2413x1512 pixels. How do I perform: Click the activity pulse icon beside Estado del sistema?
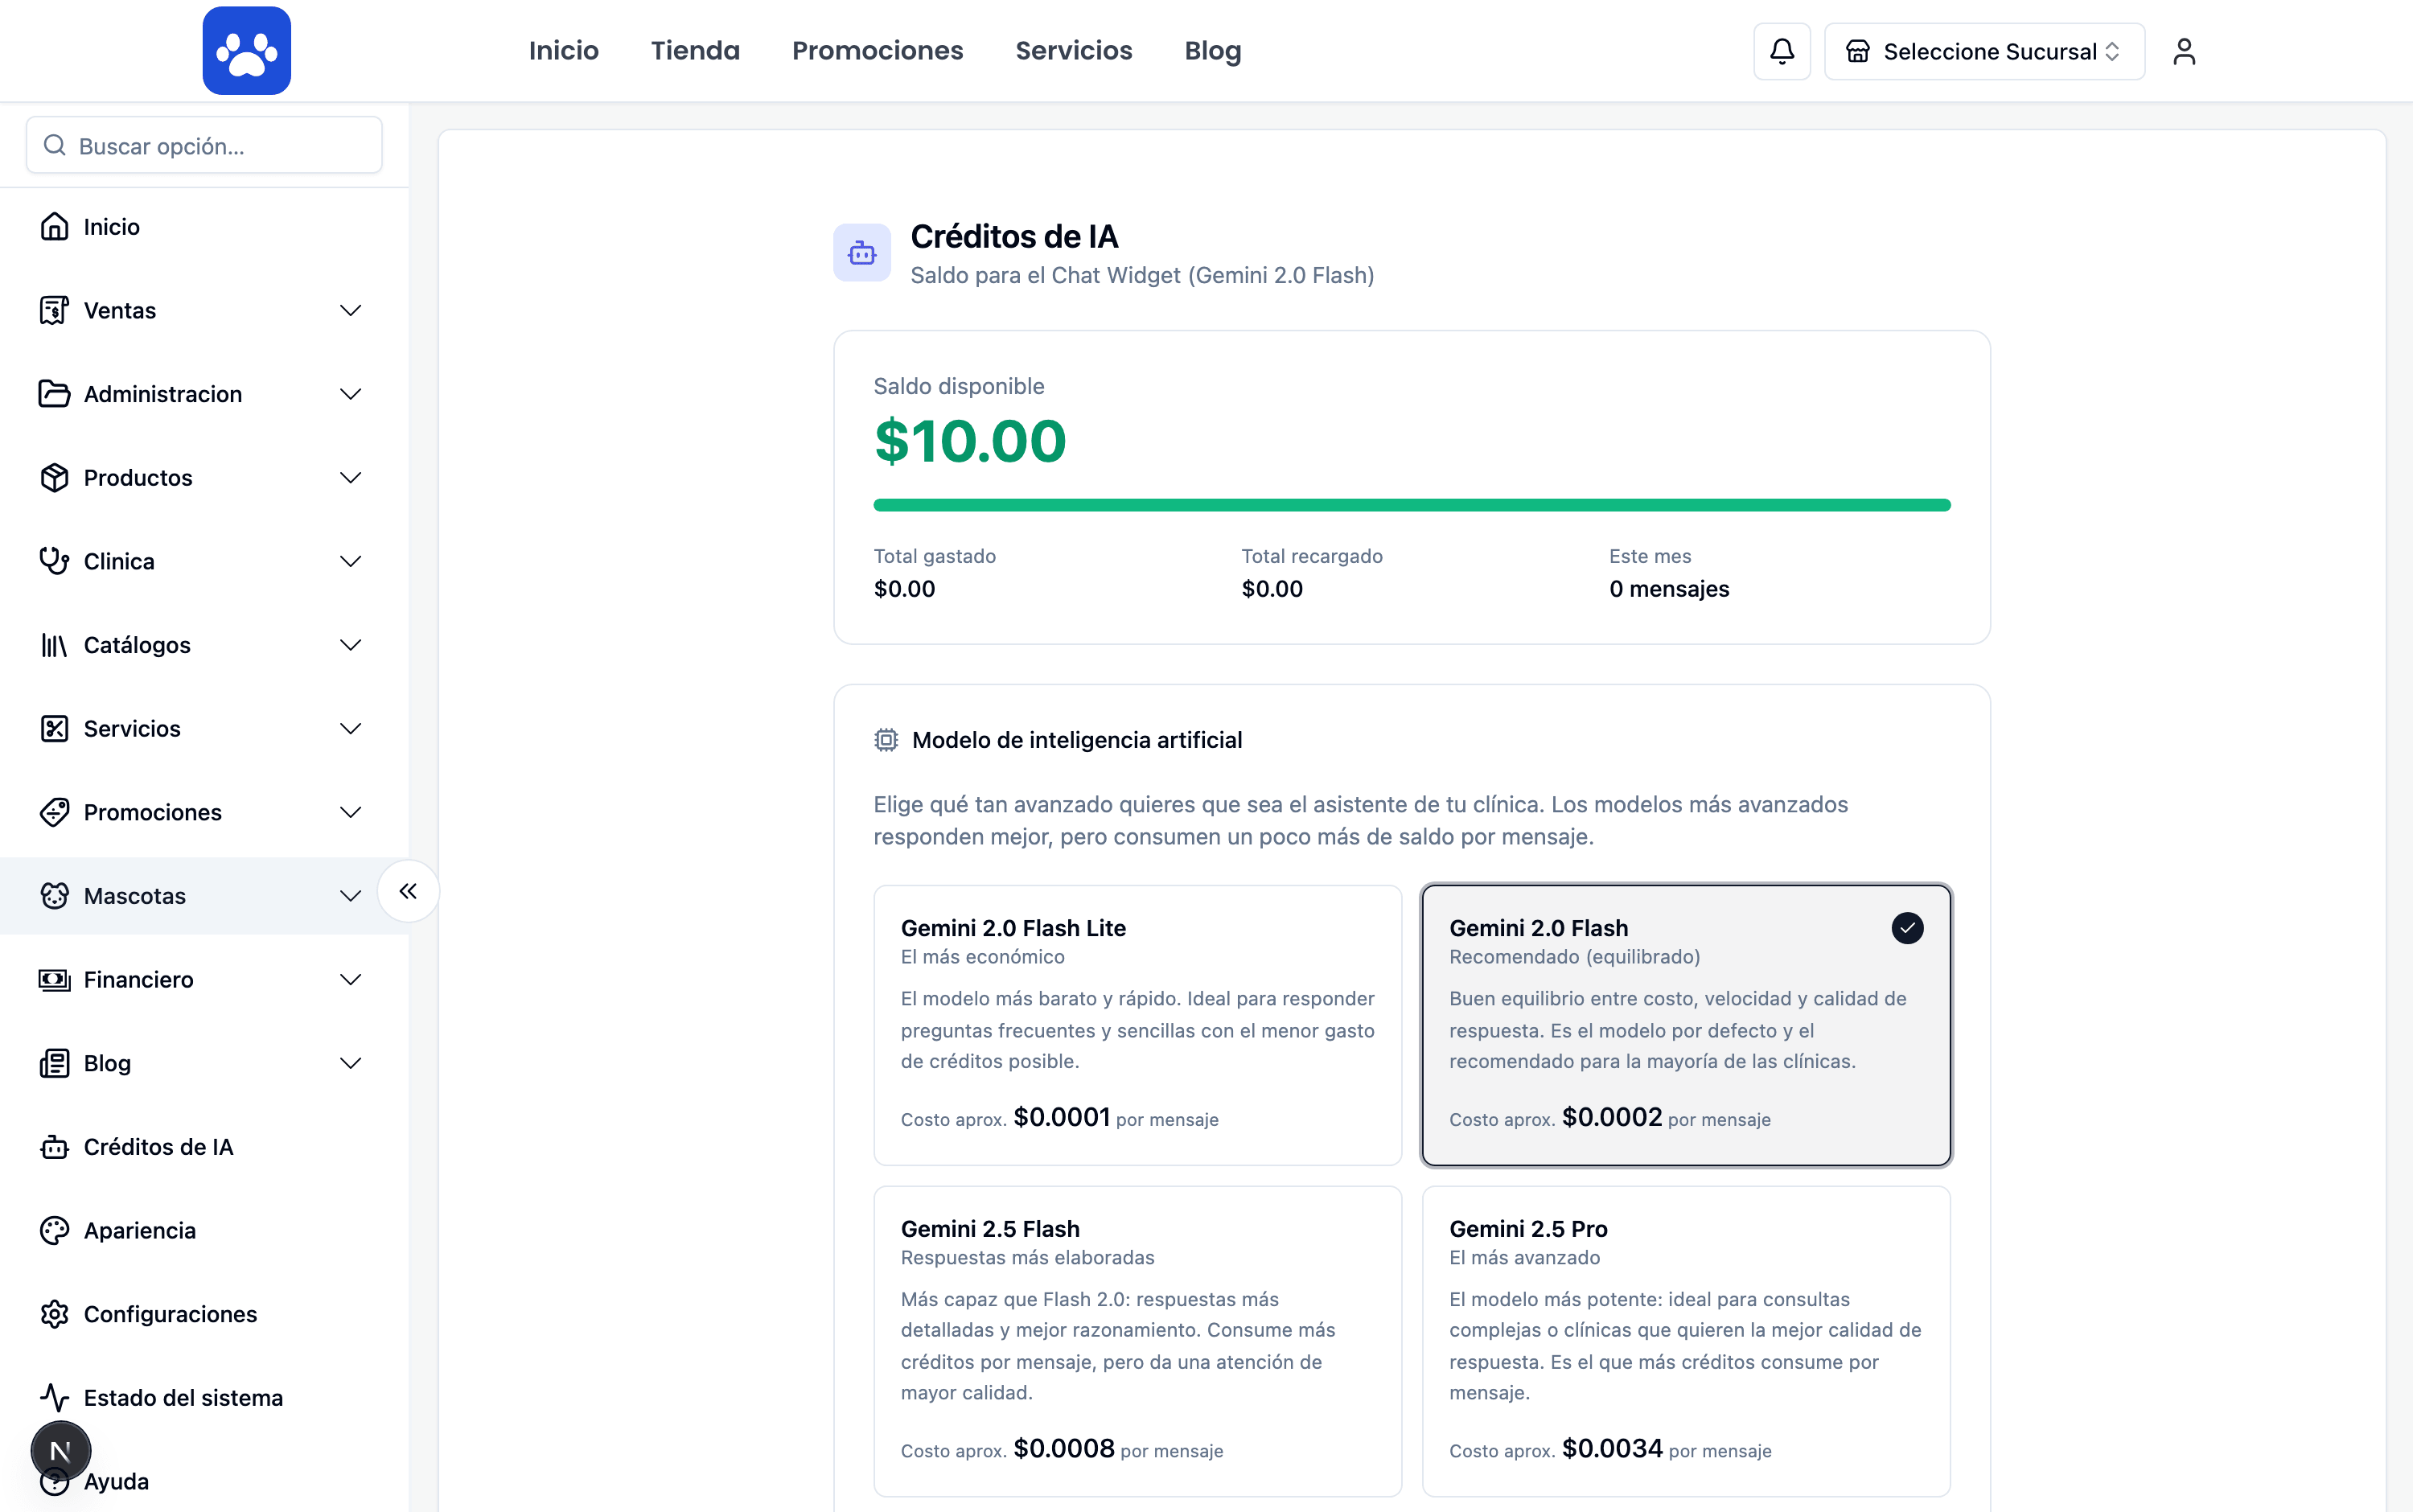(54, 1398)
